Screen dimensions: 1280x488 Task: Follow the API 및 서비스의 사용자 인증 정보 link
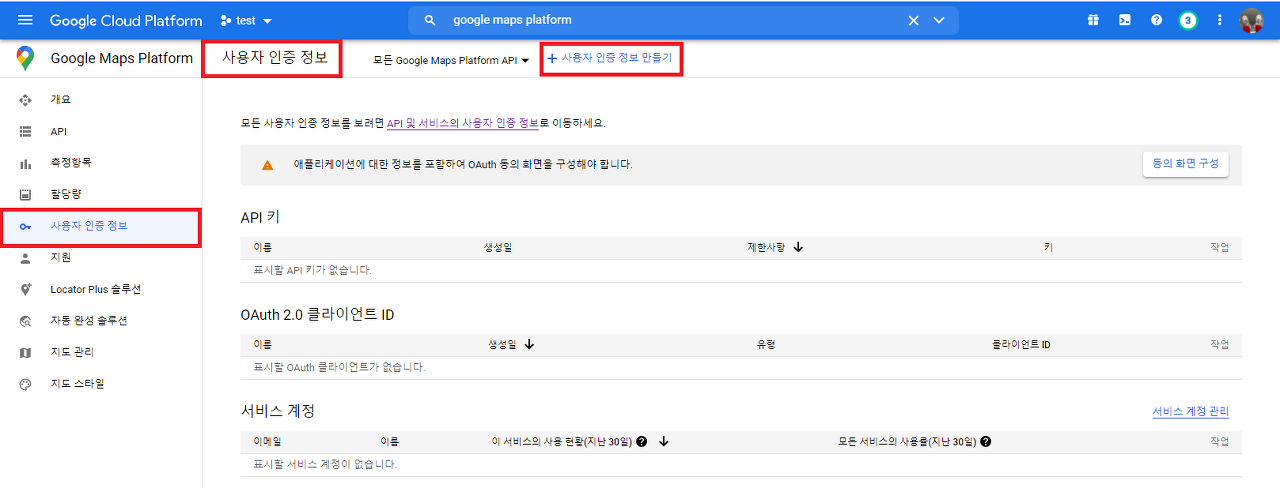463,123
